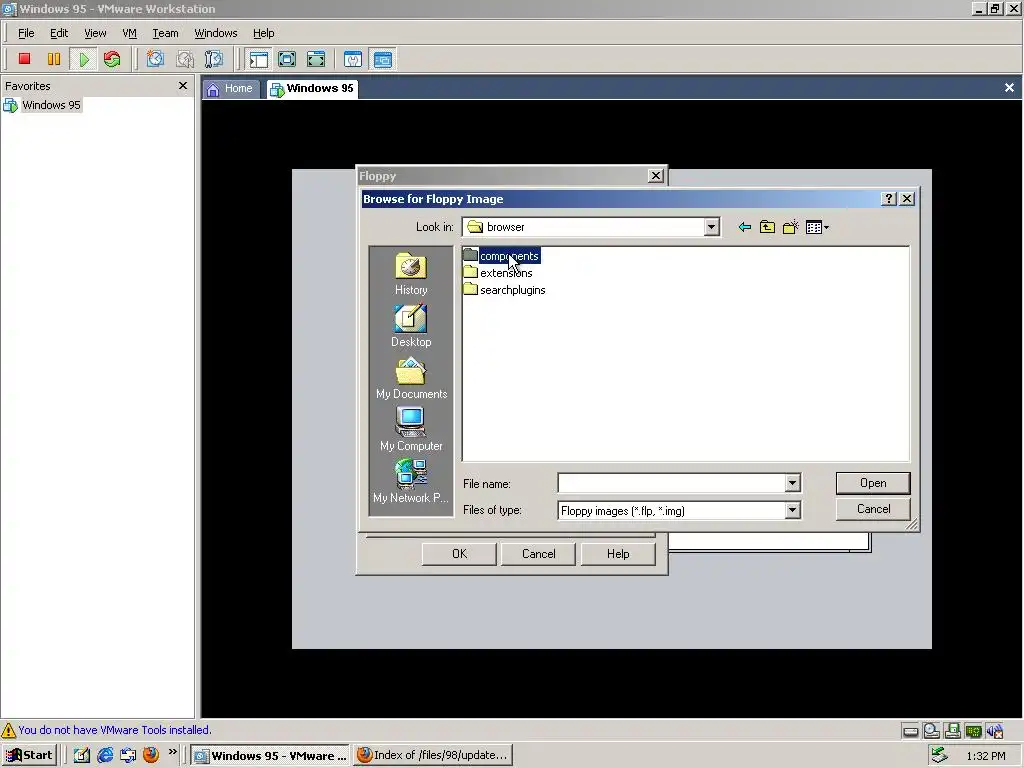Click Cancel in the browse dialog

(872, 509)
